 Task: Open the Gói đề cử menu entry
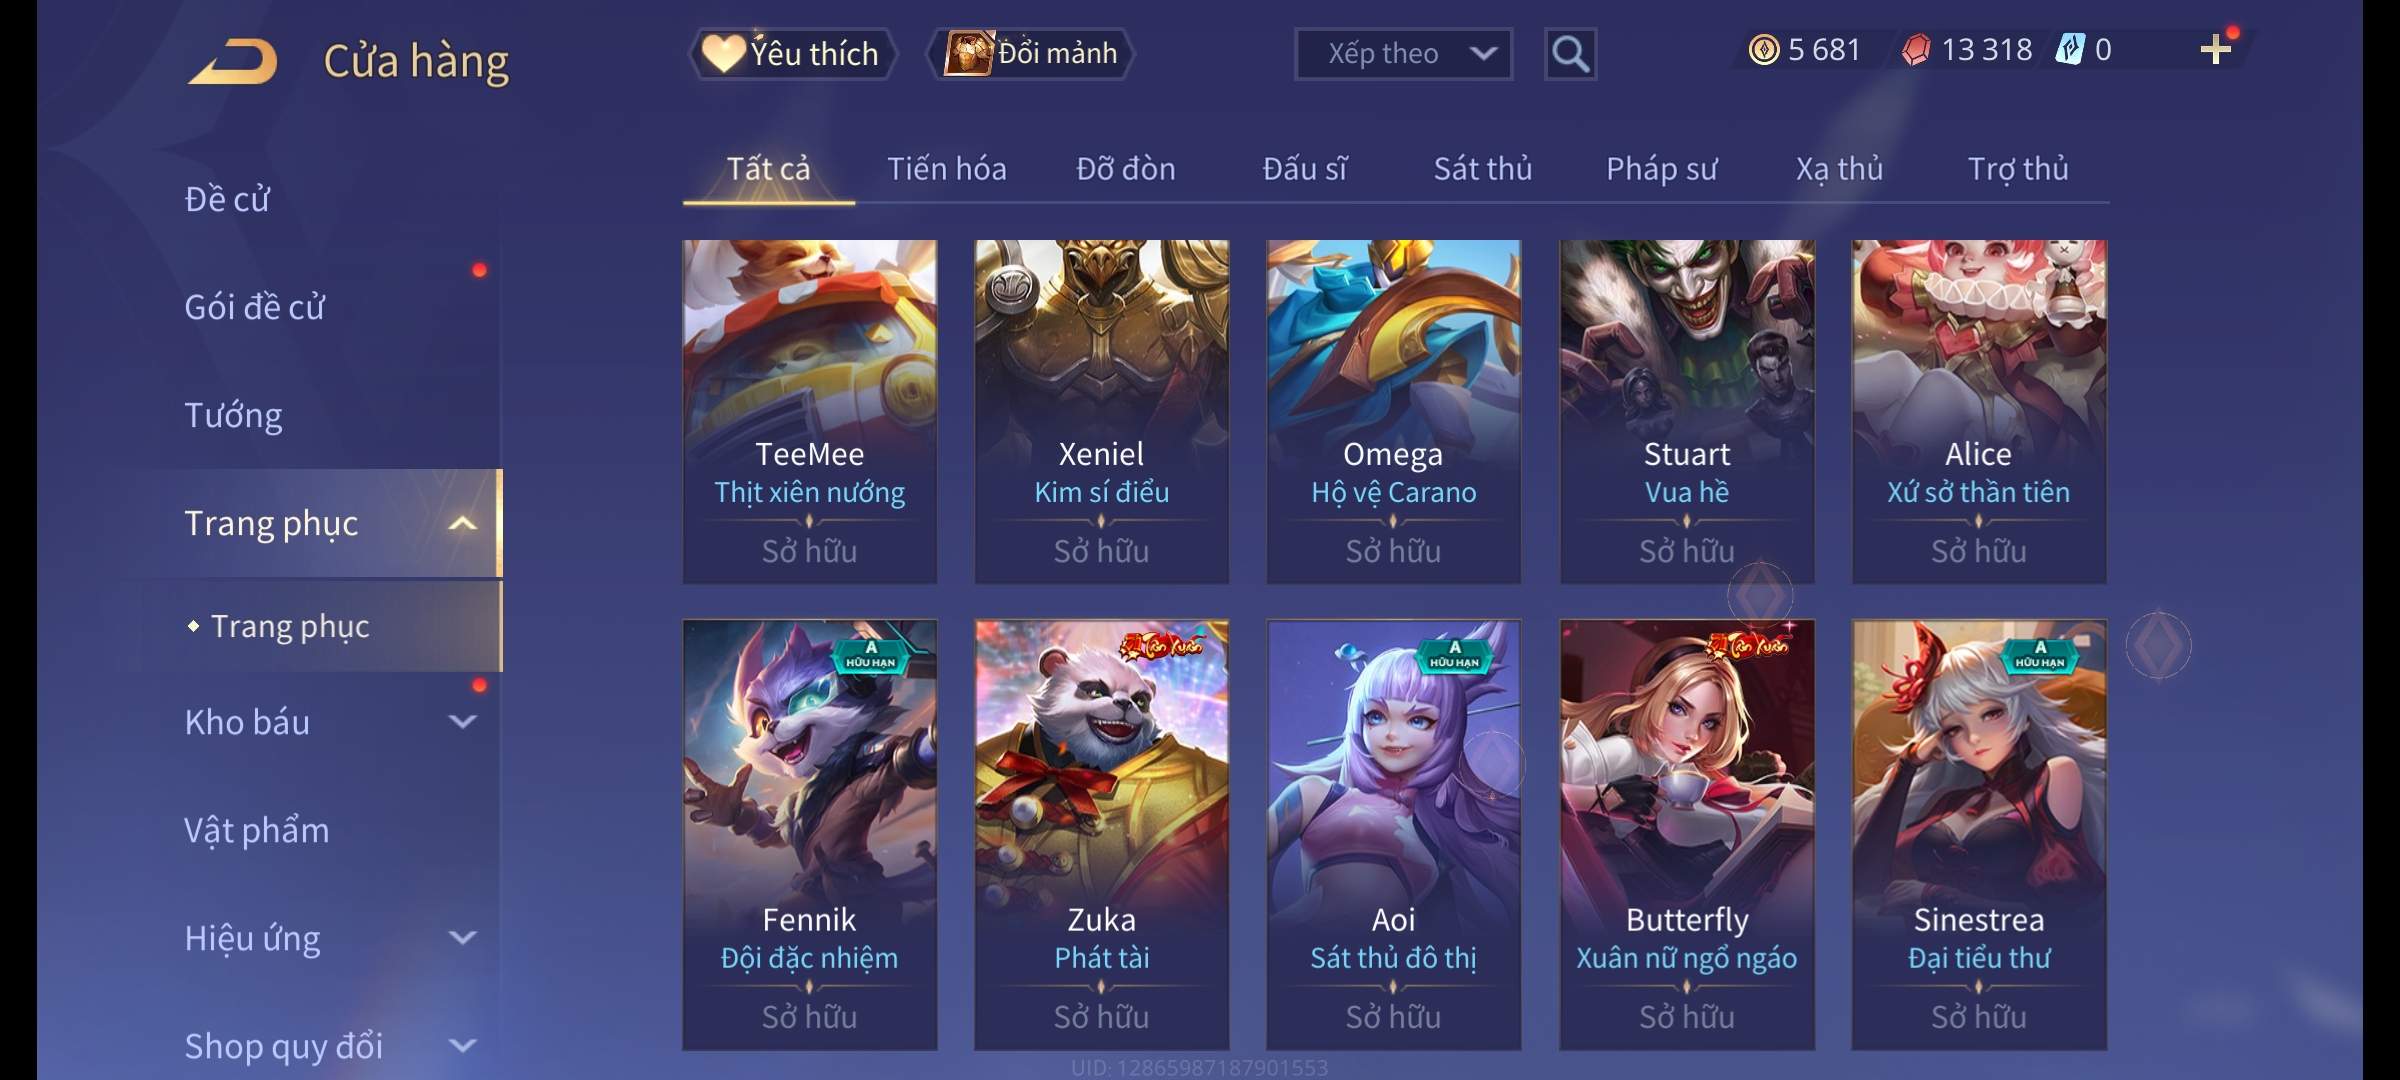pyautogui.click(x=254, y=307)
